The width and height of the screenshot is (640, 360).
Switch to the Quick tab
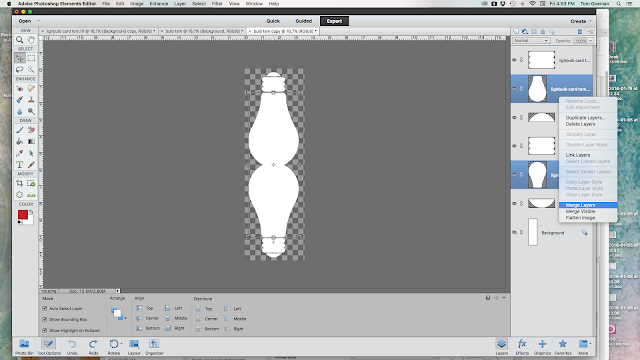(x=273, y=21)
